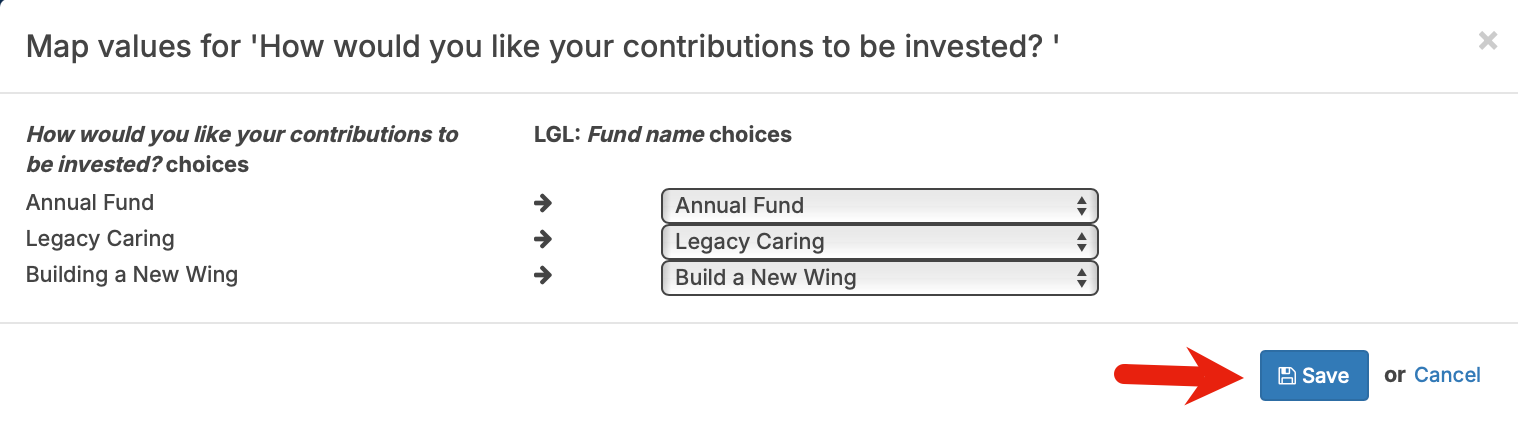
Task: Click the 'Map values for' dialog title
Action: coord(542,47)
